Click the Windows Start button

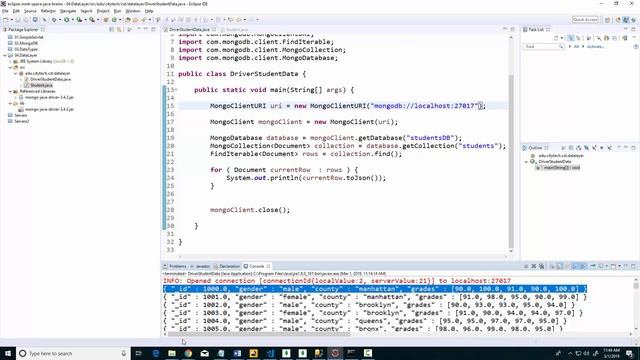click(x=8, y=353)
